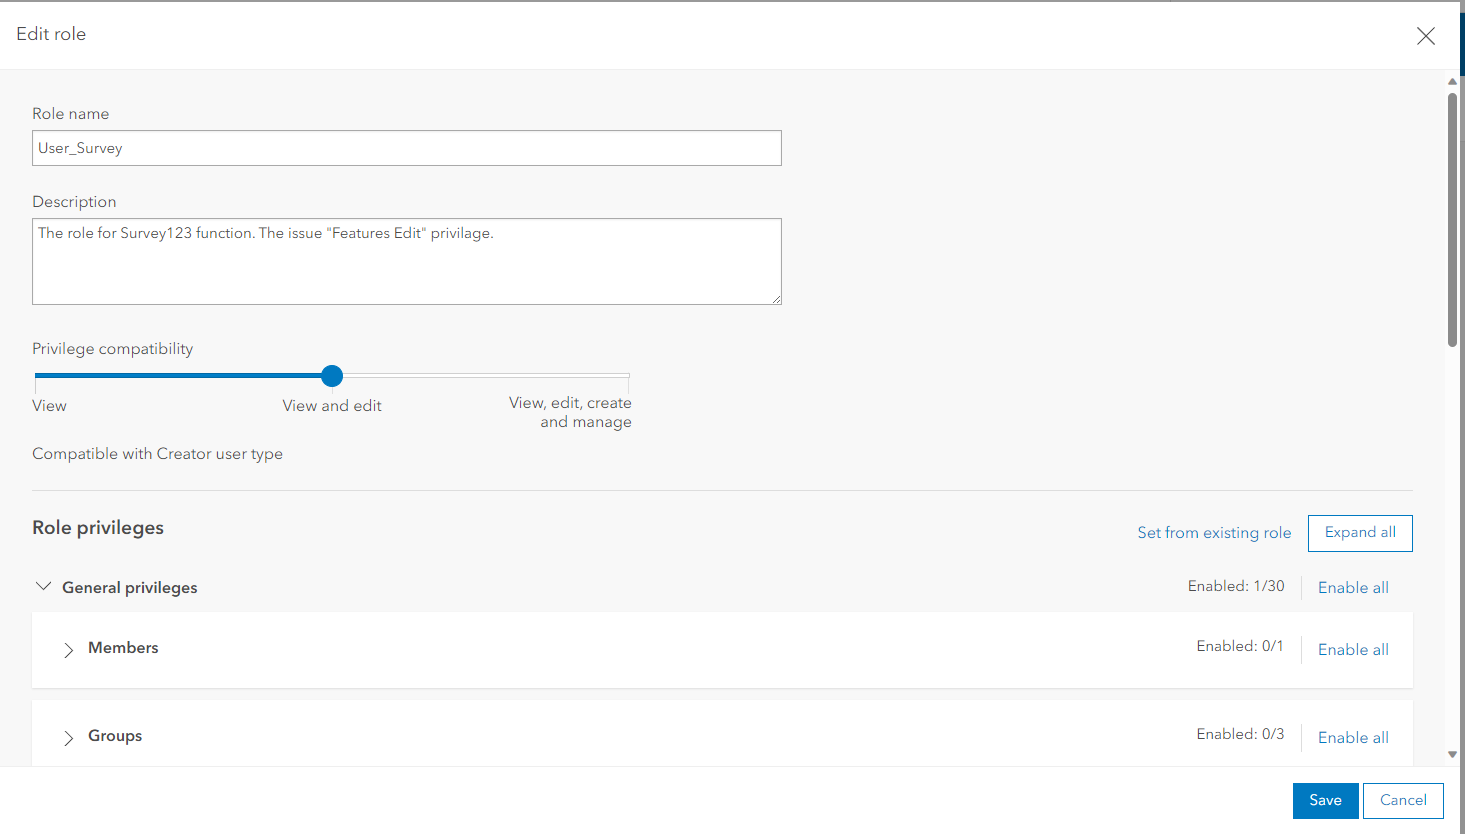The image size is (1465, 834).
Task: Select the View, edit, create and manage option
Action: click(x=628, y=376)
